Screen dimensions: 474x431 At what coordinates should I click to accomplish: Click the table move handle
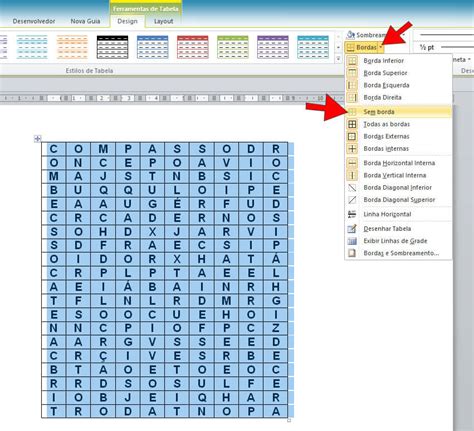37,138
